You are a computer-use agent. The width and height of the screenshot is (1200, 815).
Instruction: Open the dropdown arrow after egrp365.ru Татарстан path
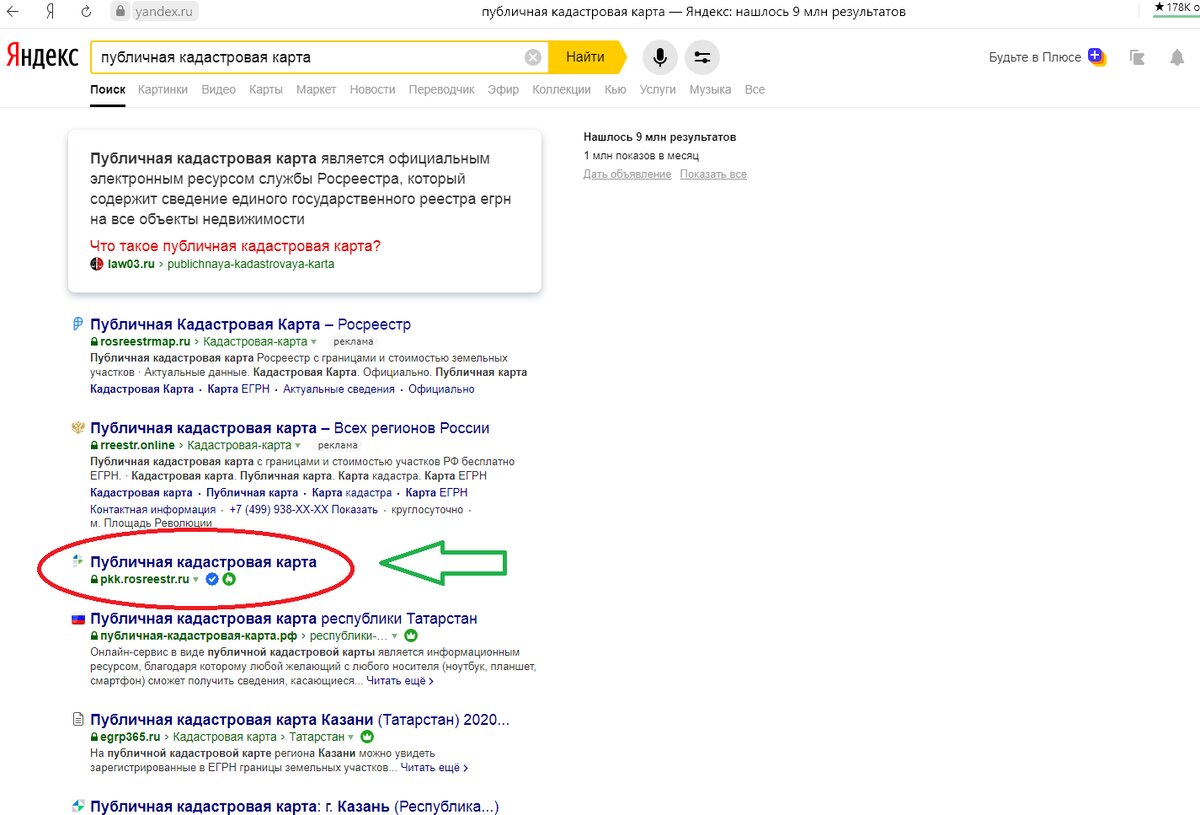[350, 737]
